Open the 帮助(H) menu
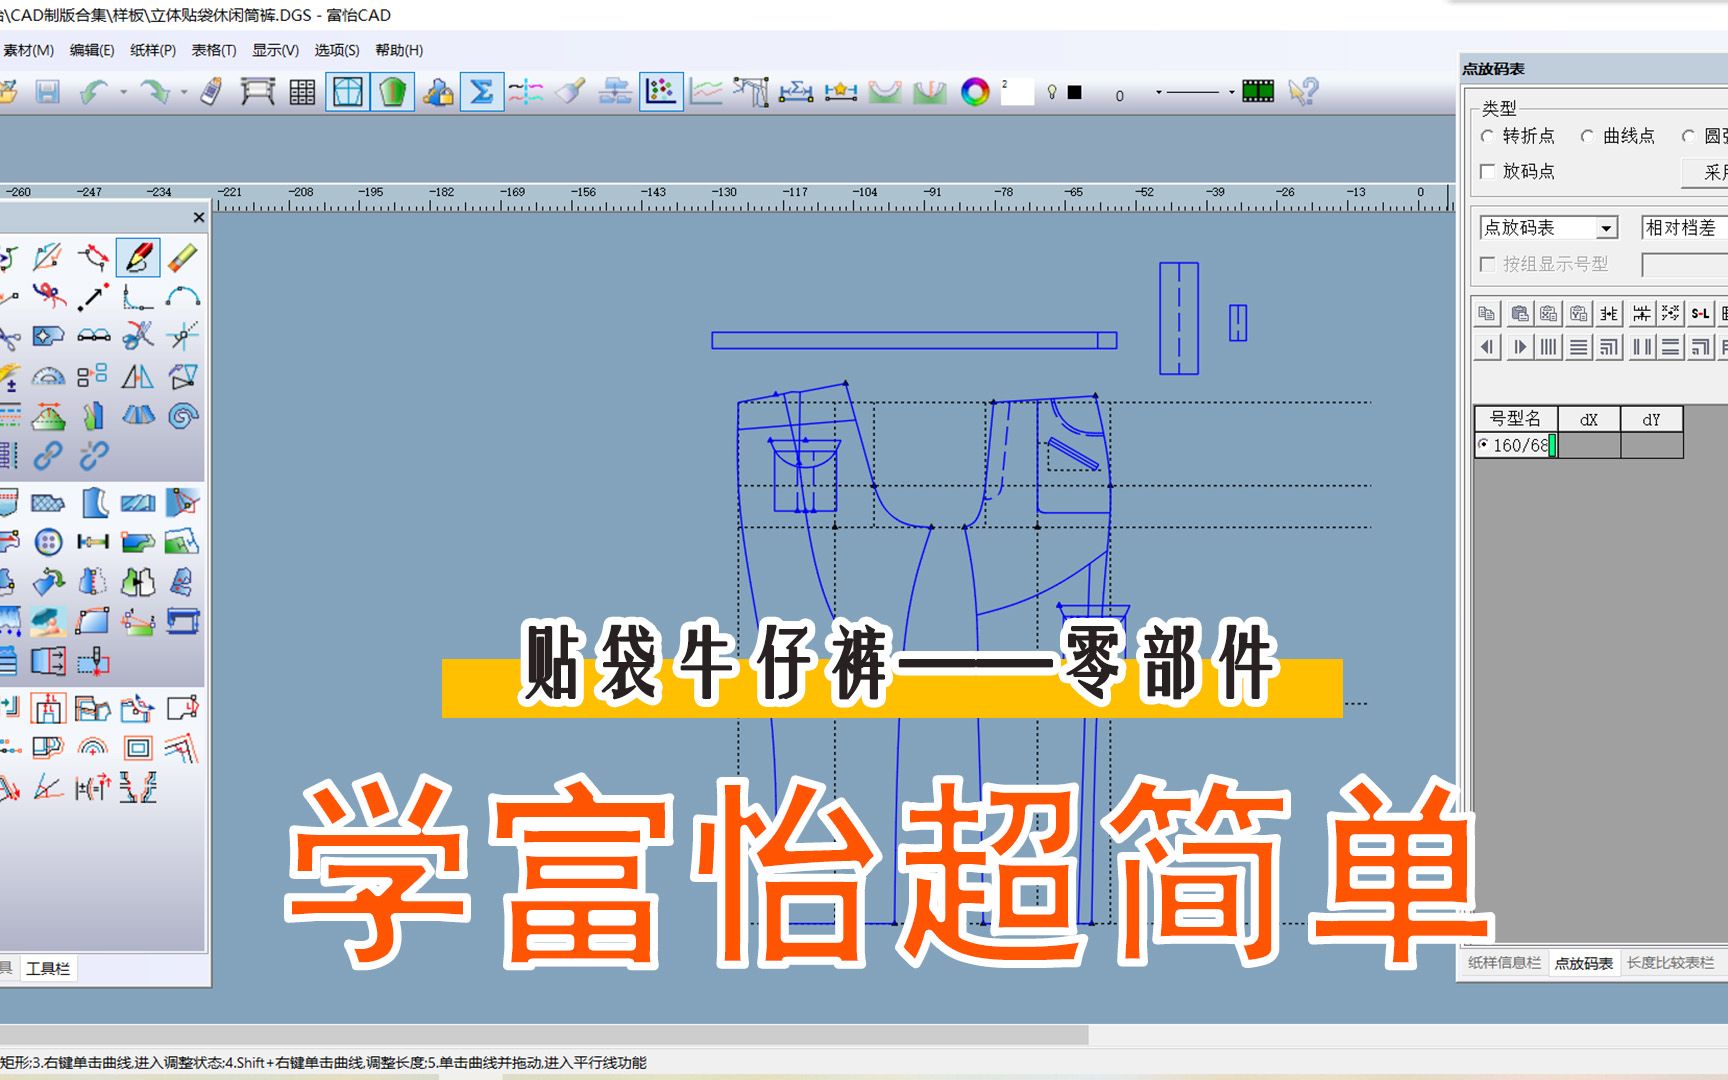 click(x=399, y=50)
